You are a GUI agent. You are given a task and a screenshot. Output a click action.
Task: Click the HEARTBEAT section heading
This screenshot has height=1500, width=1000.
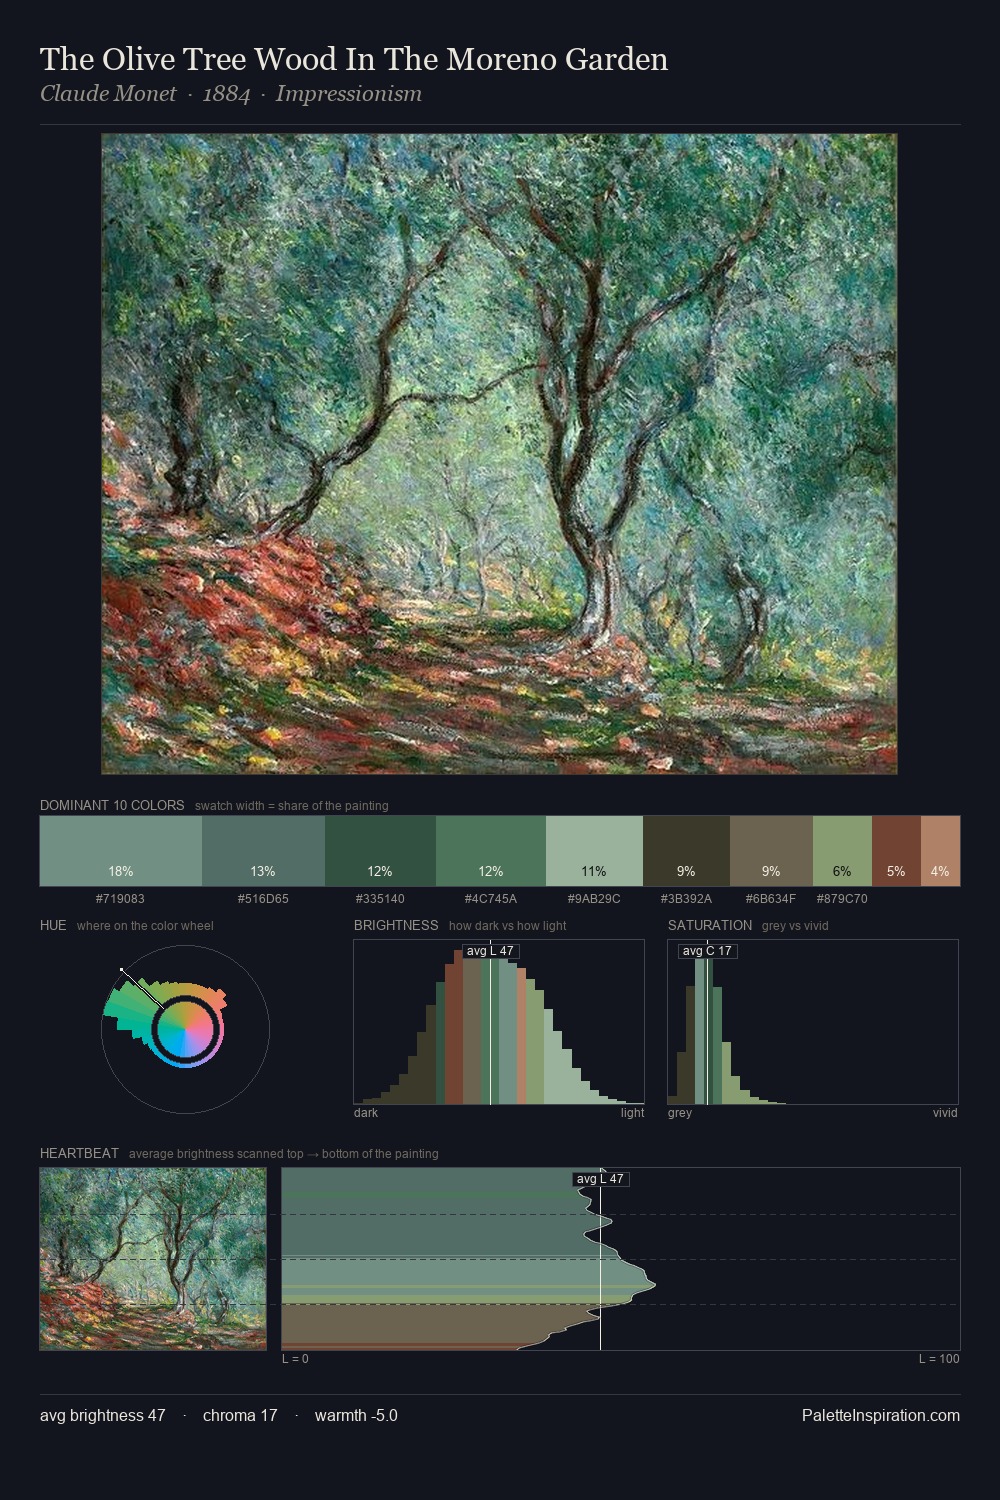click(79, 1153)
